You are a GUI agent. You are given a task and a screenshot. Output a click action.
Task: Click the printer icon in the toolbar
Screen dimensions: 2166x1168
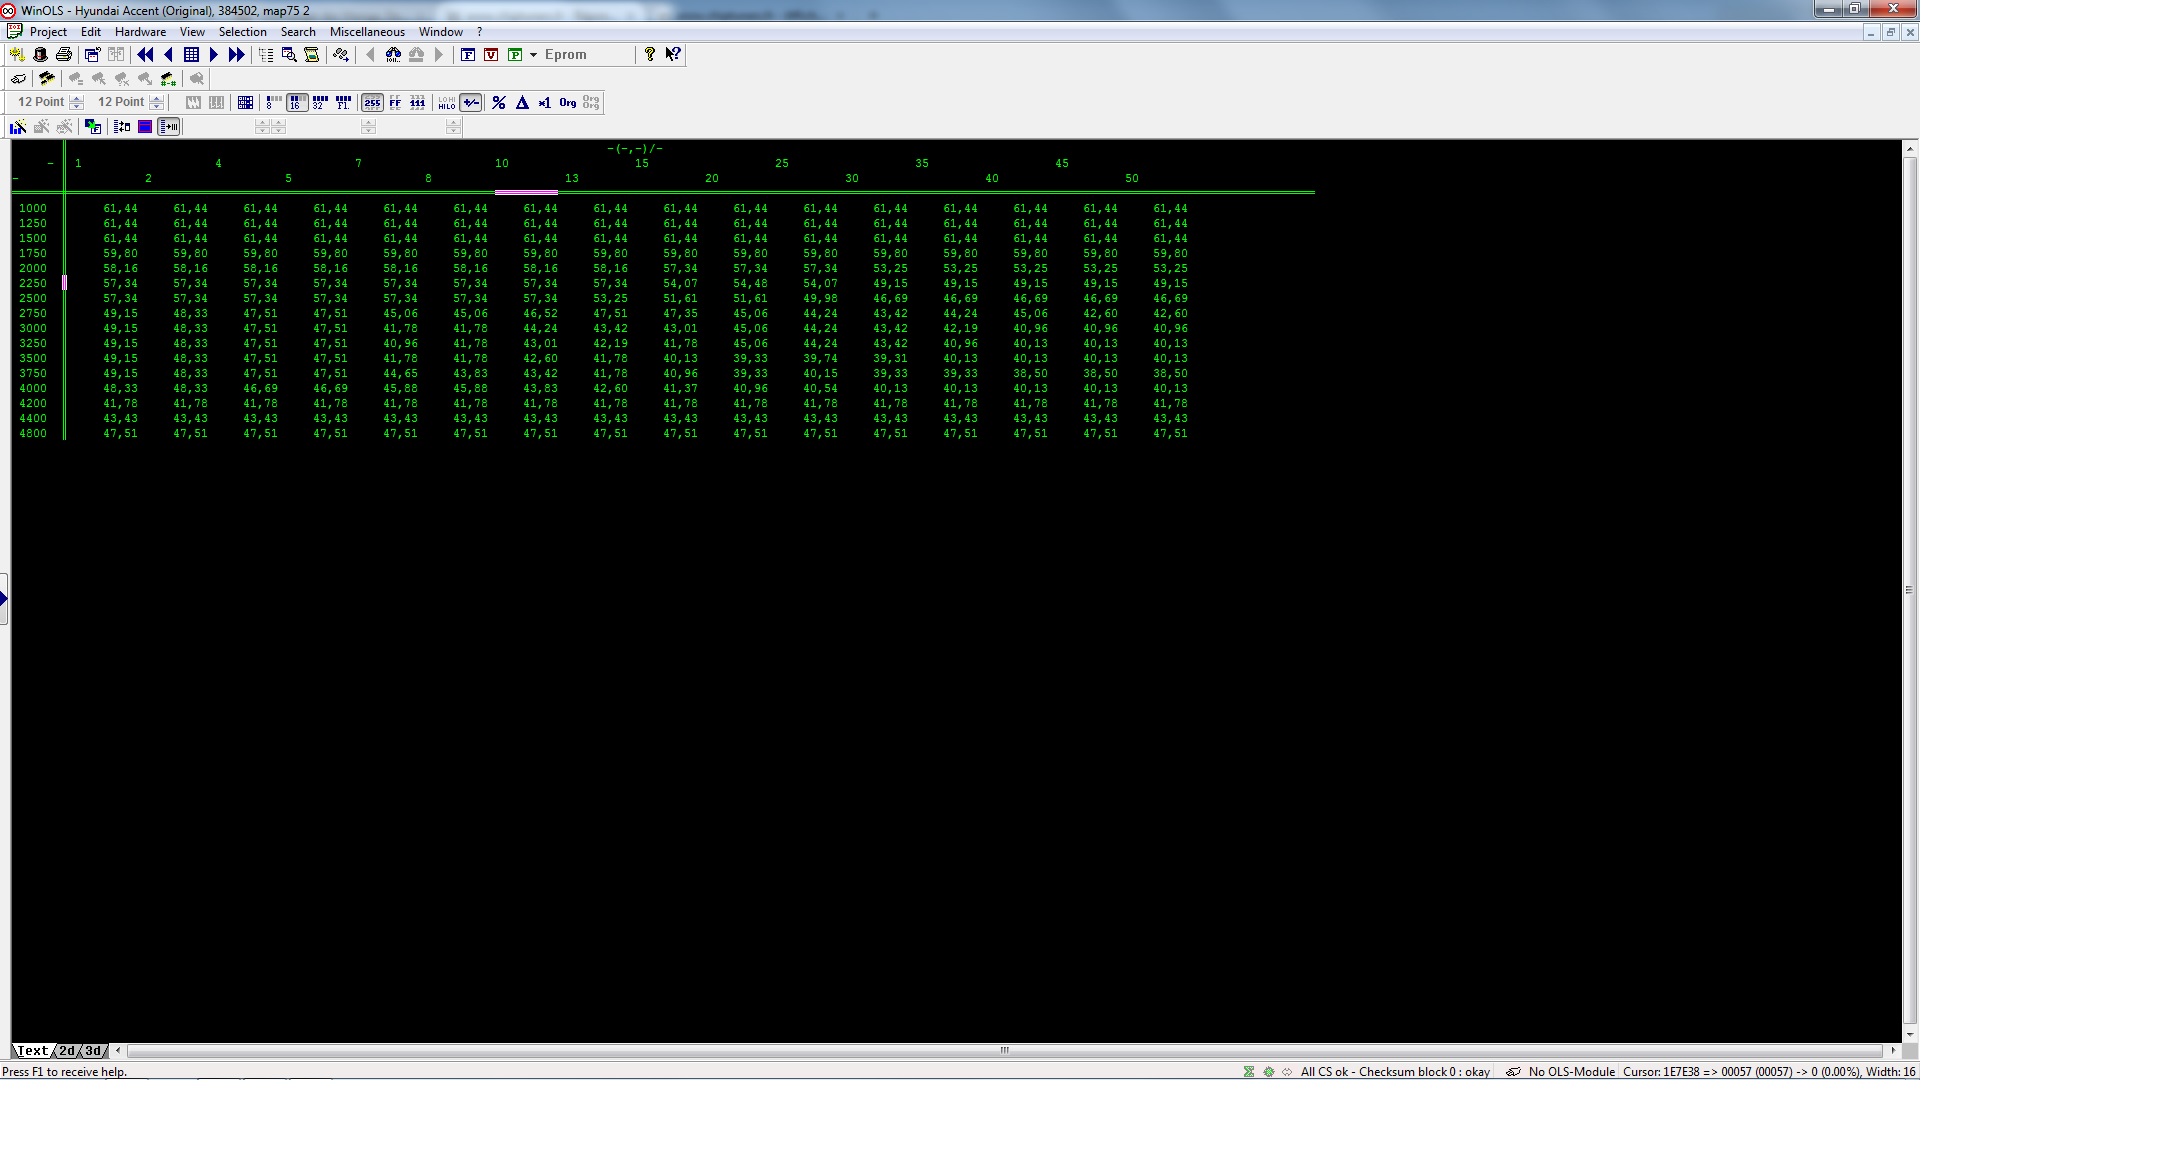(x=64, y=55)
